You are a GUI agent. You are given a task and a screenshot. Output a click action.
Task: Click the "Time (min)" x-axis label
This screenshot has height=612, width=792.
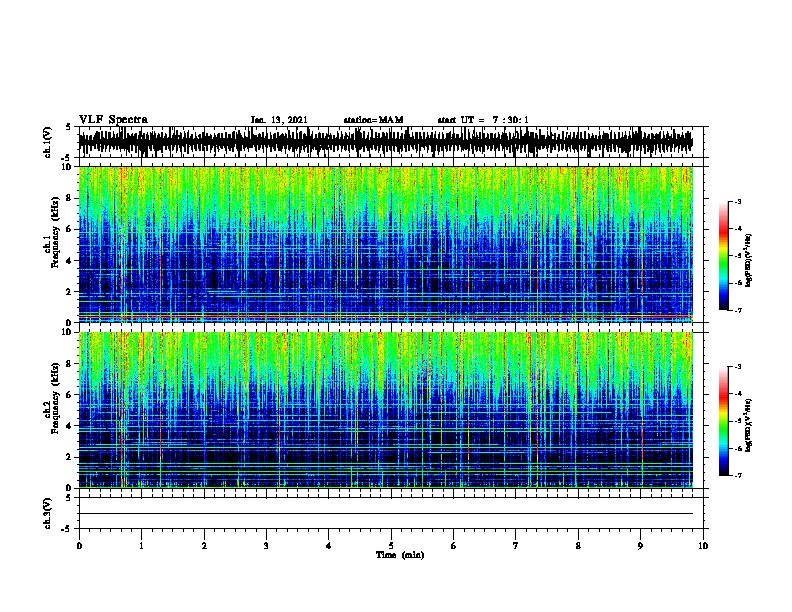pos(400,555)
